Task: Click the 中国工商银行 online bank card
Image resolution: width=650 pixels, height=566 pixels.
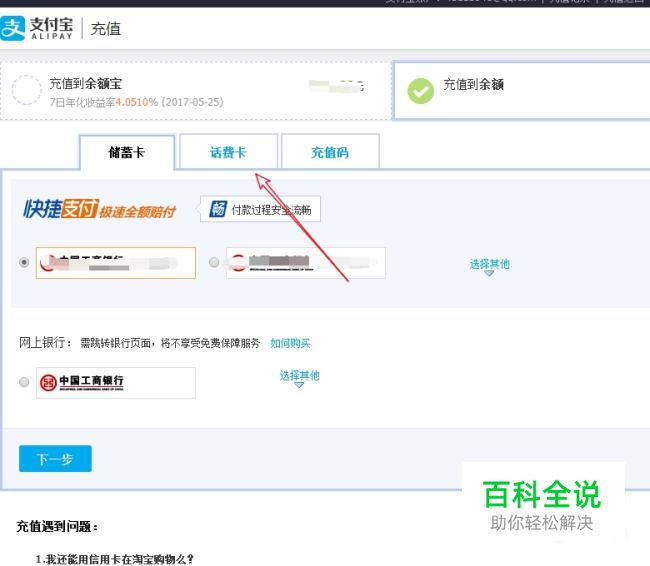Action: (116, 383)
